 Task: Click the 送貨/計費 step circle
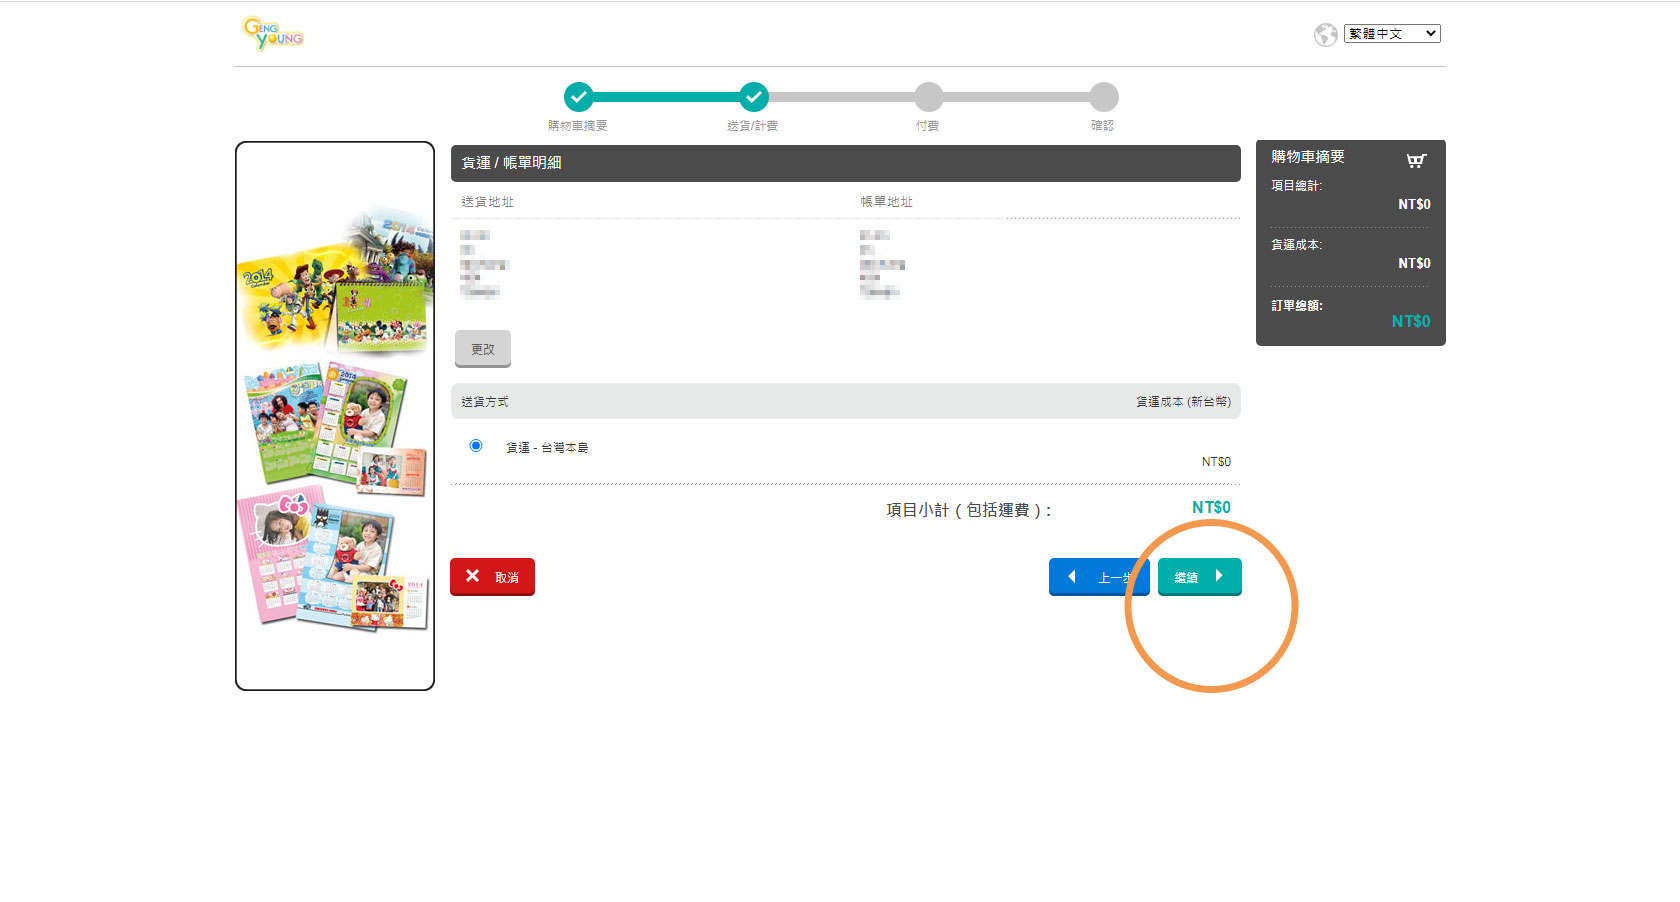click(x=754, y=97)
